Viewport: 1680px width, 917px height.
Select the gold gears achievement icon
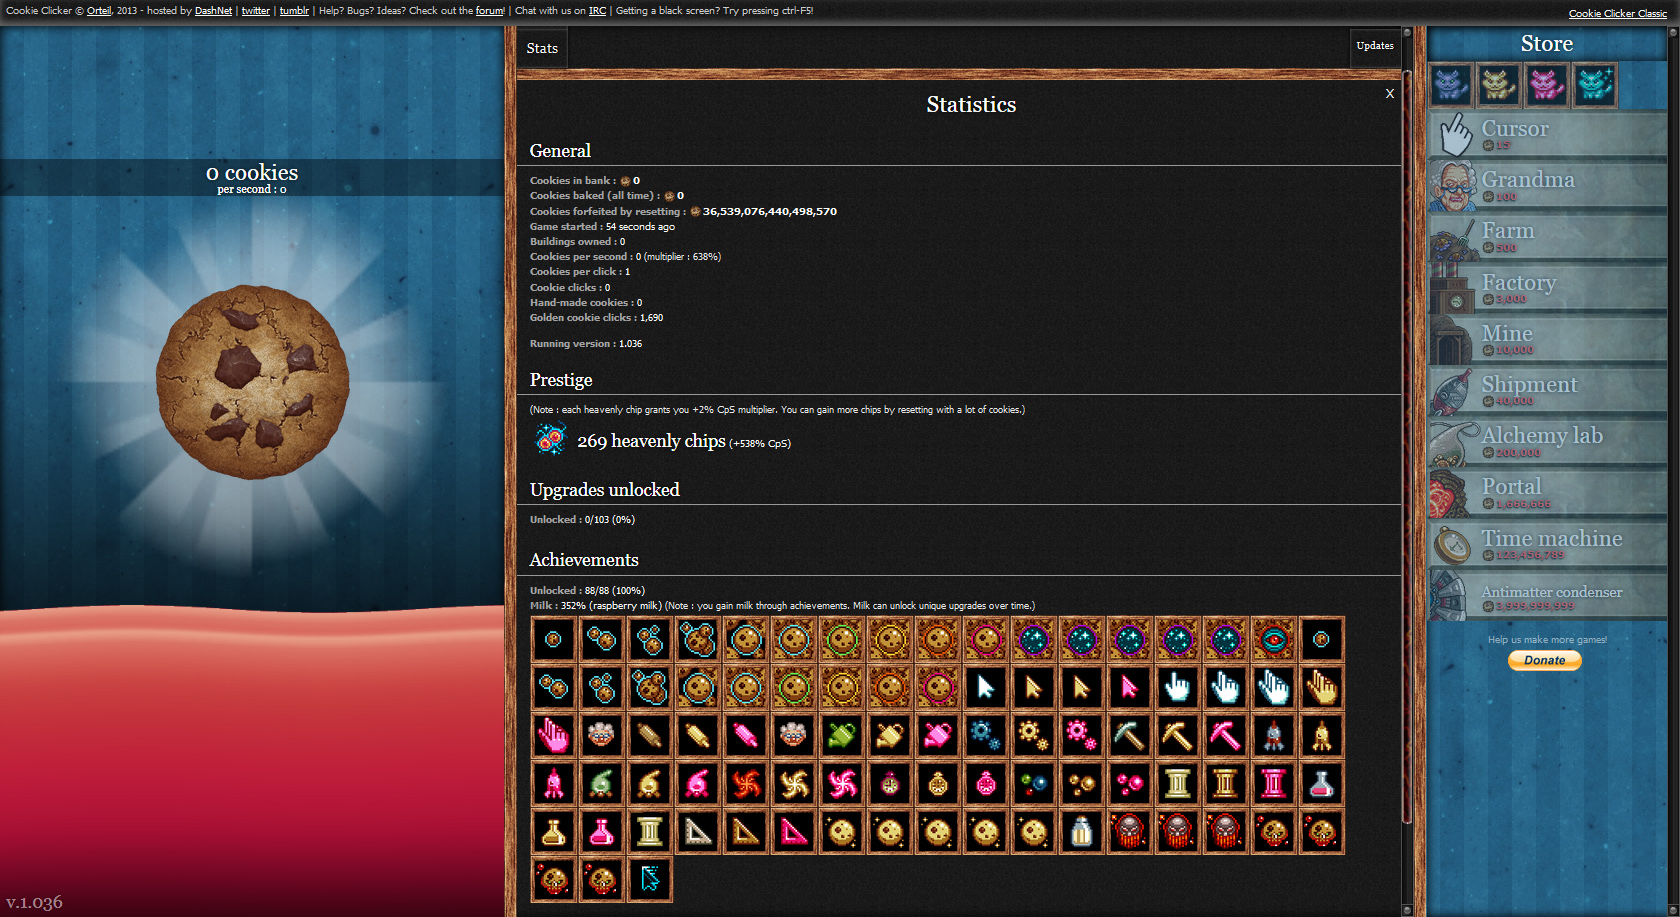[1034, 735]
